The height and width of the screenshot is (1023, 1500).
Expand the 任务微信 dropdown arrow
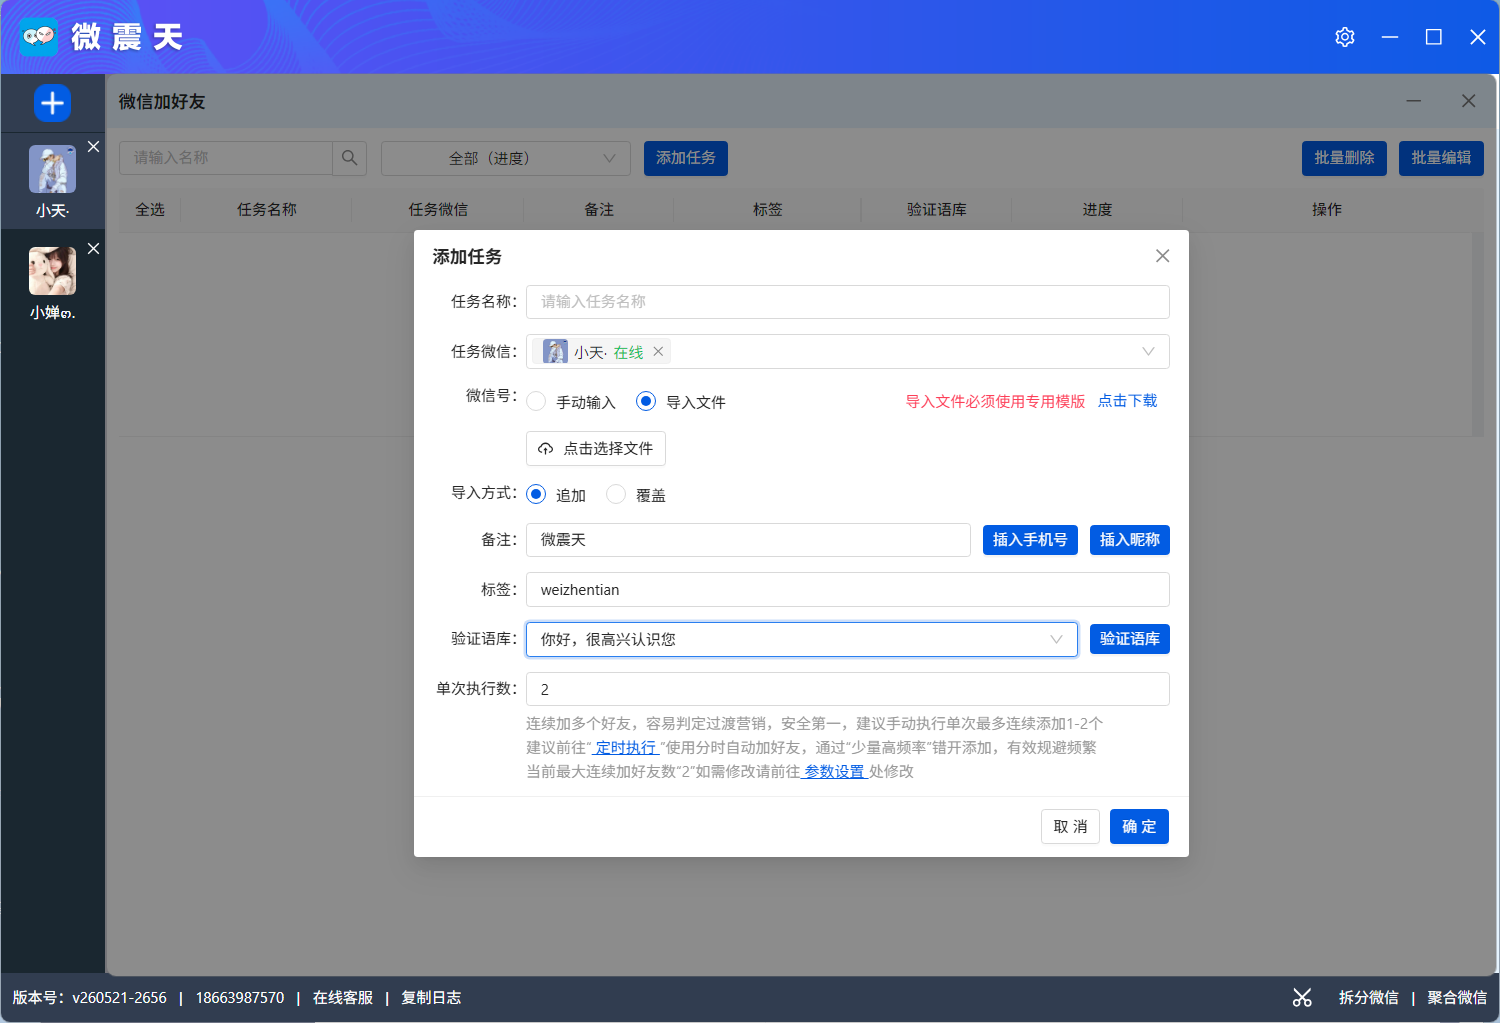point(1148,351)
